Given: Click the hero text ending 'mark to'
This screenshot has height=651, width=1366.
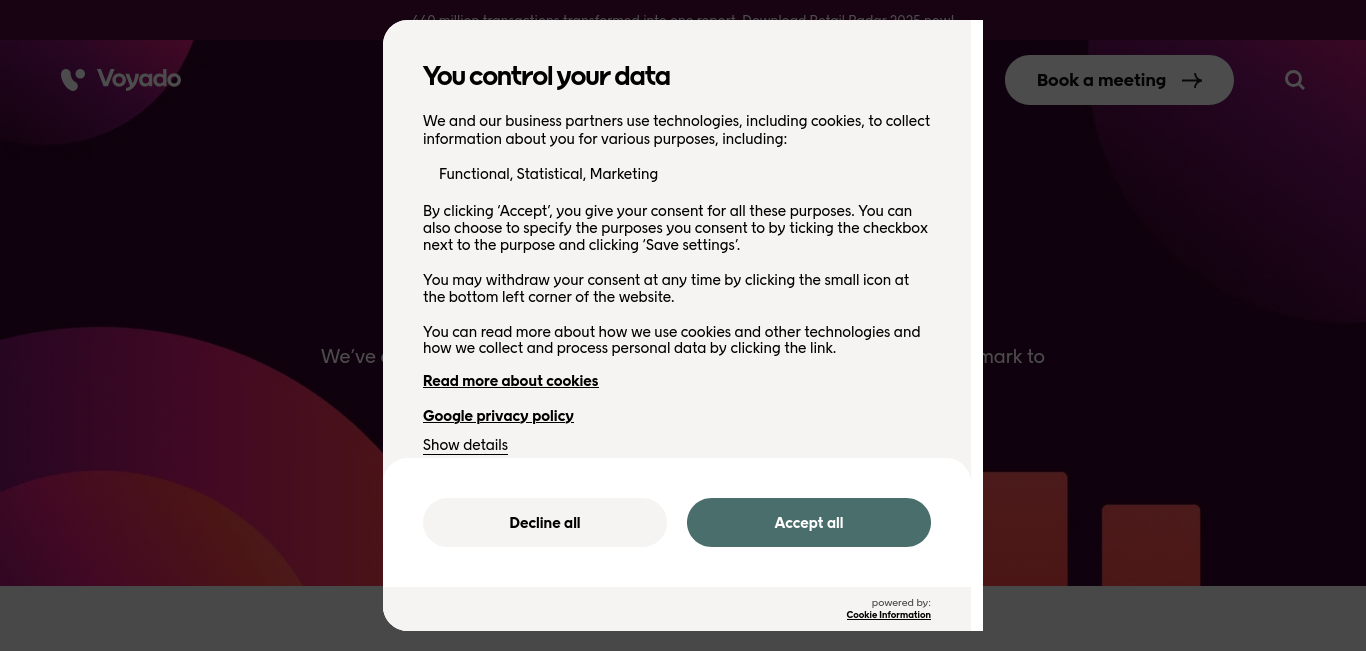Looking at the screenshot, I should [x=1014, y=356].
